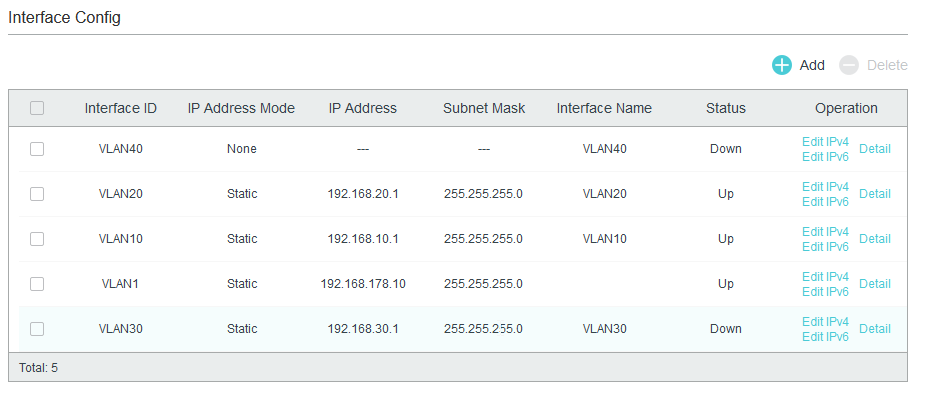
Task: Open Edit IPv4 for VLAN30
Action: click(x=825, y=322)
